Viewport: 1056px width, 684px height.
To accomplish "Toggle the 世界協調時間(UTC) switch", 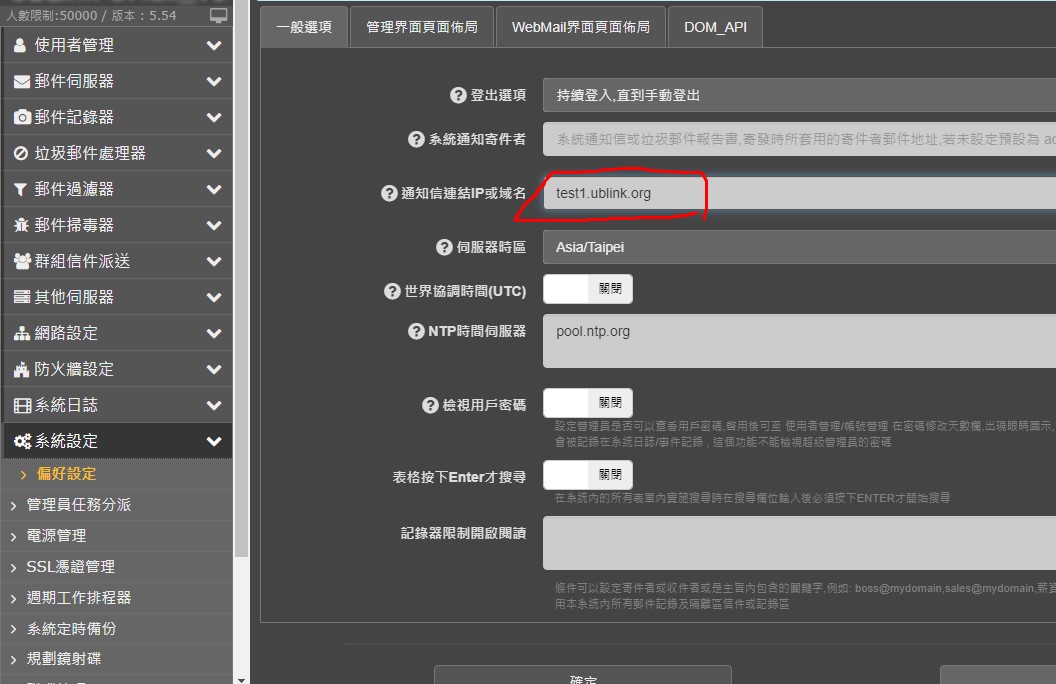I will (588, 290).
